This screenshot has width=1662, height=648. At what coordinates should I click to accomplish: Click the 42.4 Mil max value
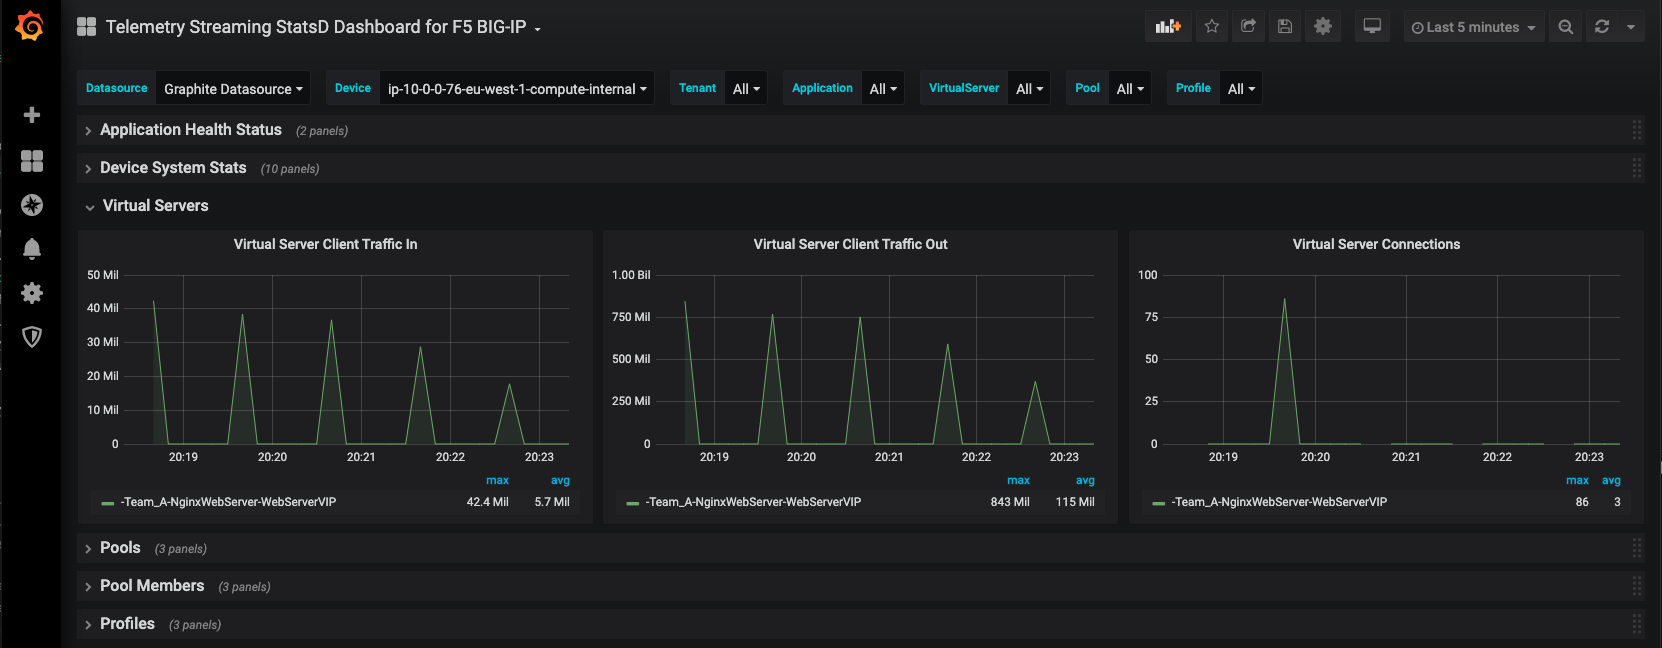487,502
